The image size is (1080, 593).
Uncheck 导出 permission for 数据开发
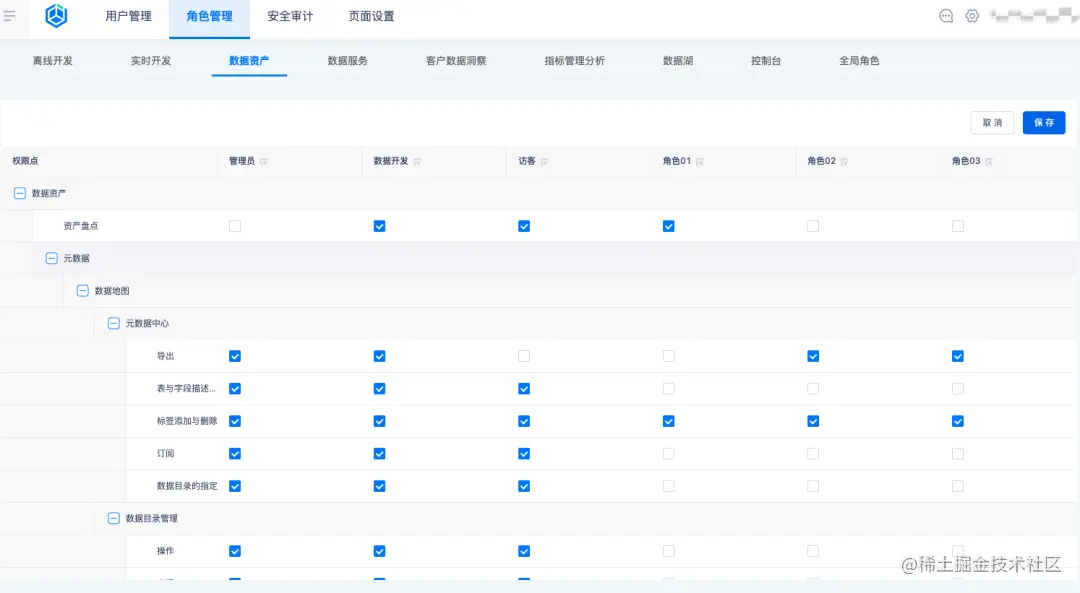point(379,356)
